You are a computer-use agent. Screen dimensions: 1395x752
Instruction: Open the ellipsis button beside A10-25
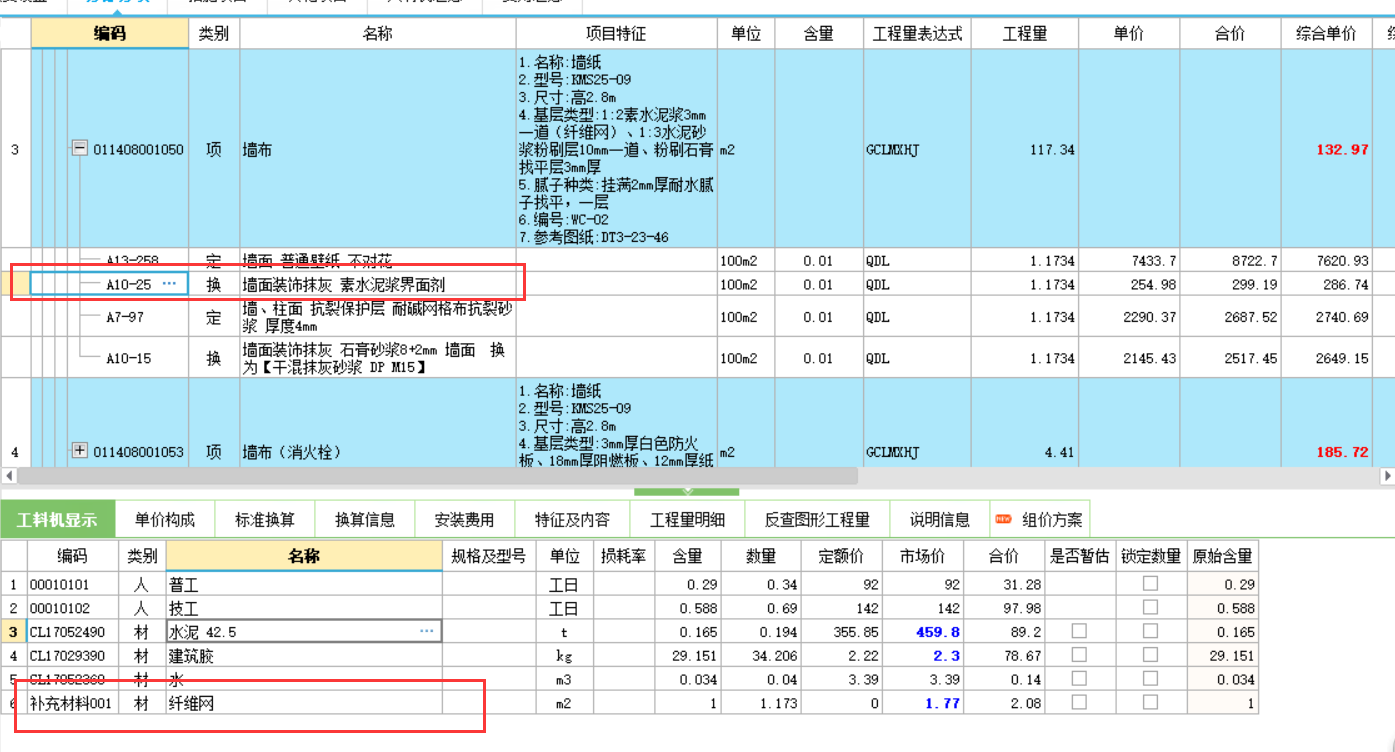[169, 284]
